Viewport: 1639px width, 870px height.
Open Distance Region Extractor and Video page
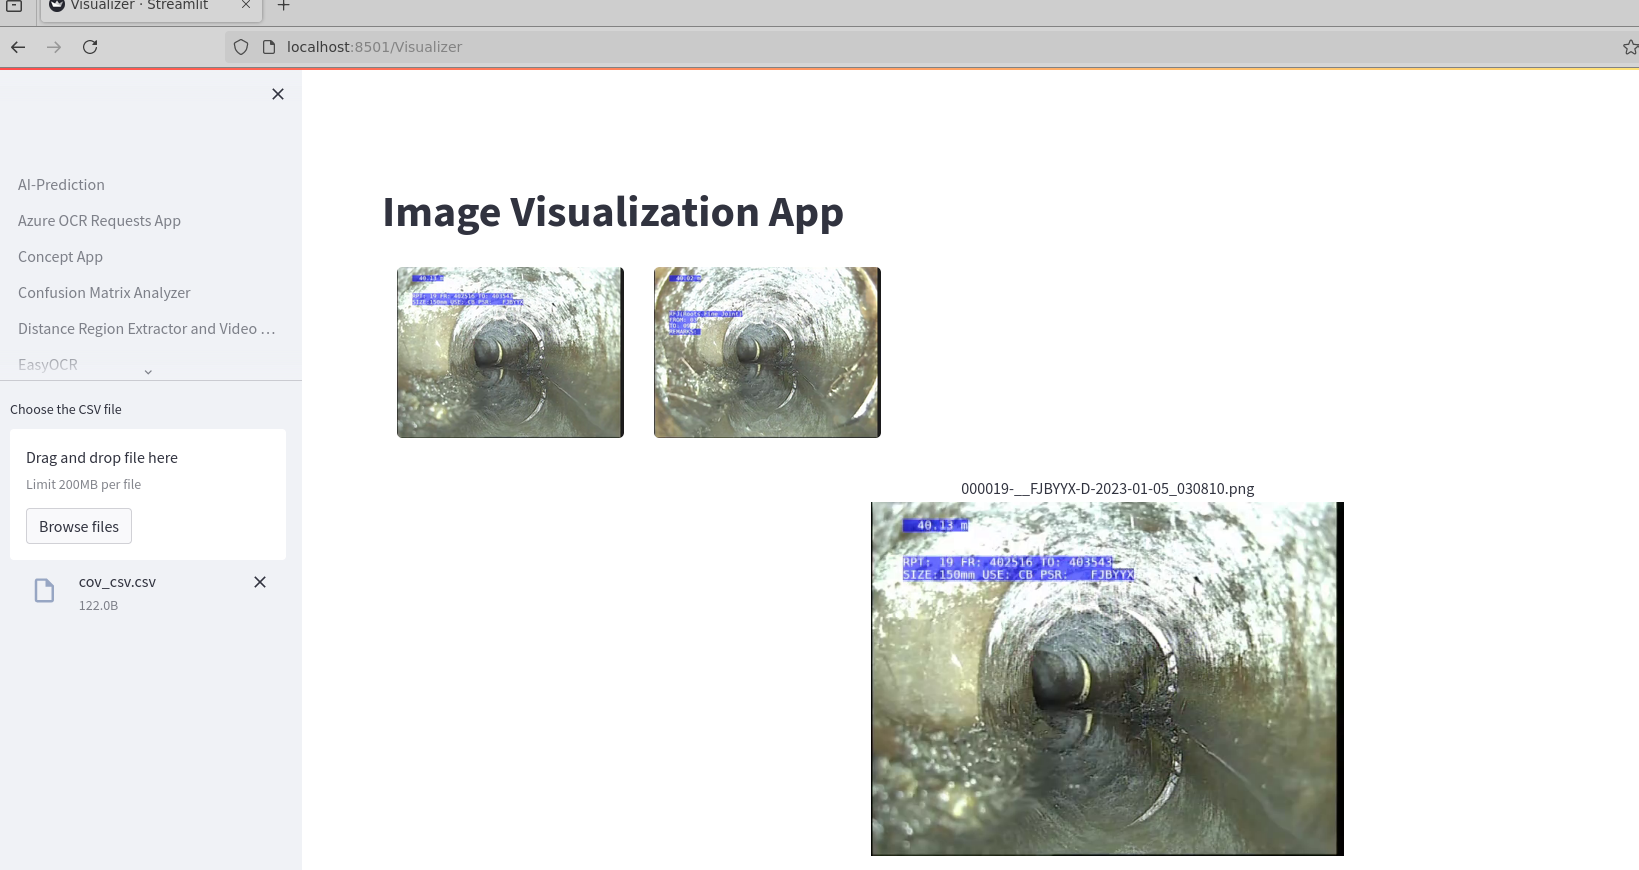[147, 329]
